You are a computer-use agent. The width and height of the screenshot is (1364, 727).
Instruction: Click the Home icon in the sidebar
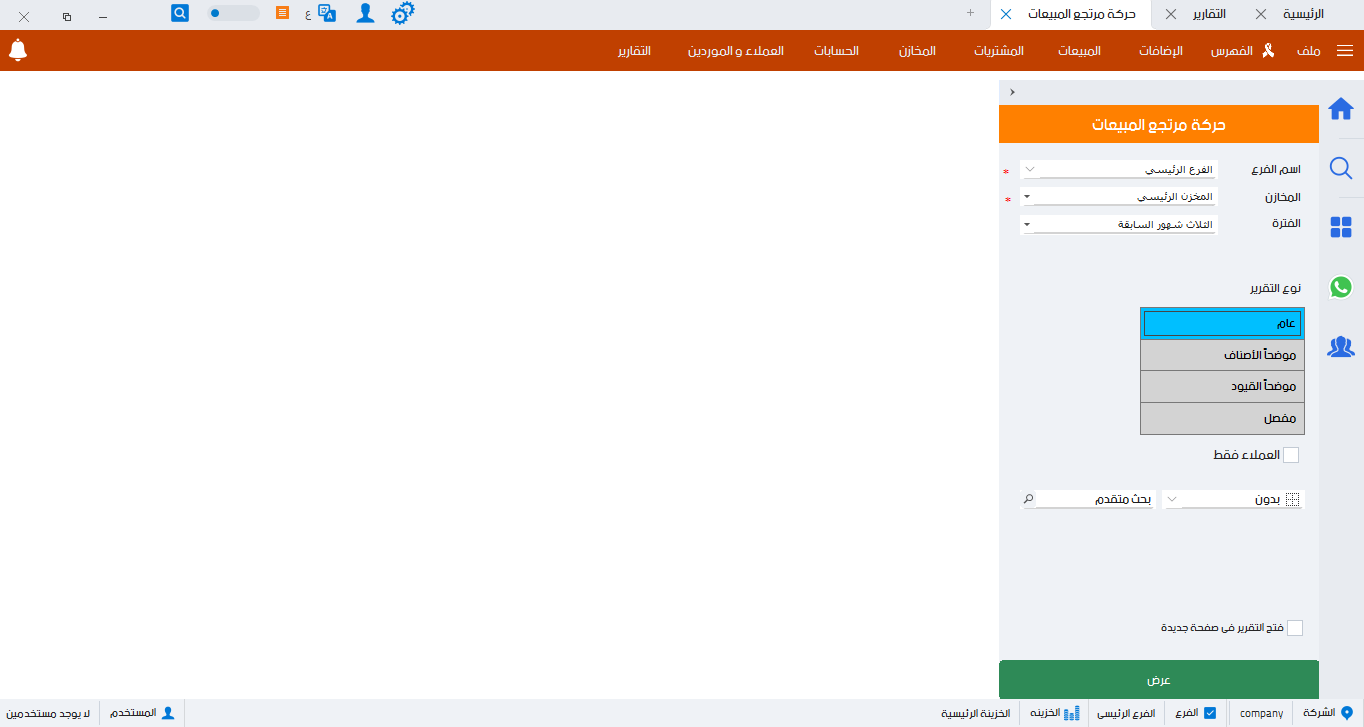[x=1340, y=109]
